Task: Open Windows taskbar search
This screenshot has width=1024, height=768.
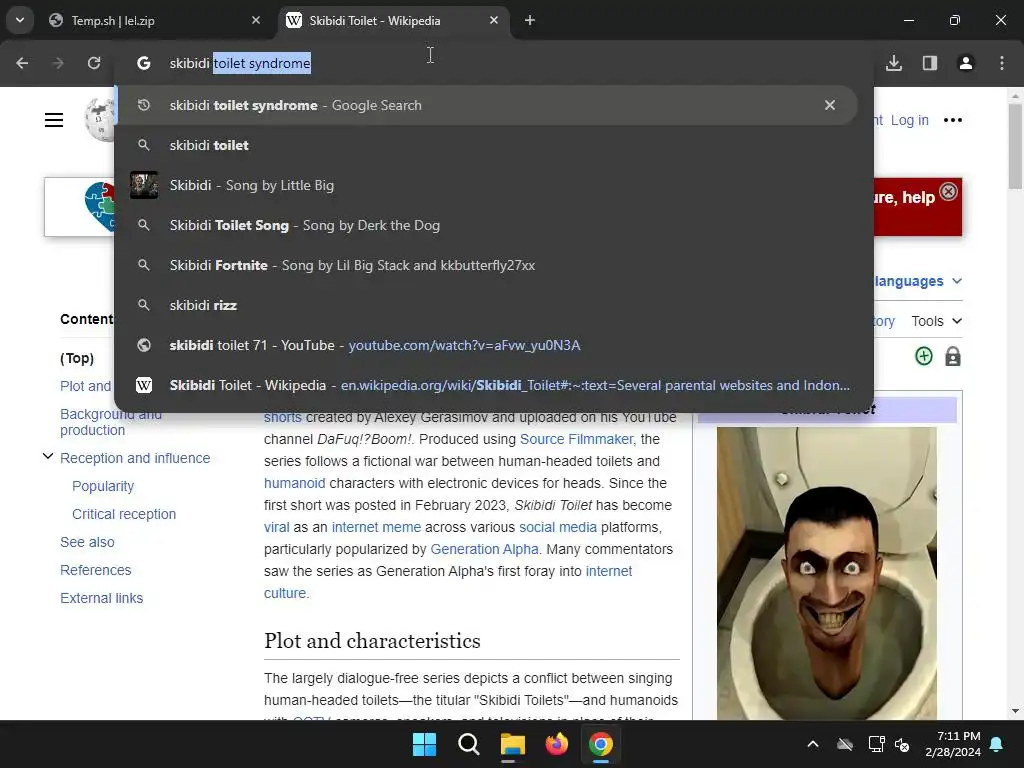Action: point(468,744)
